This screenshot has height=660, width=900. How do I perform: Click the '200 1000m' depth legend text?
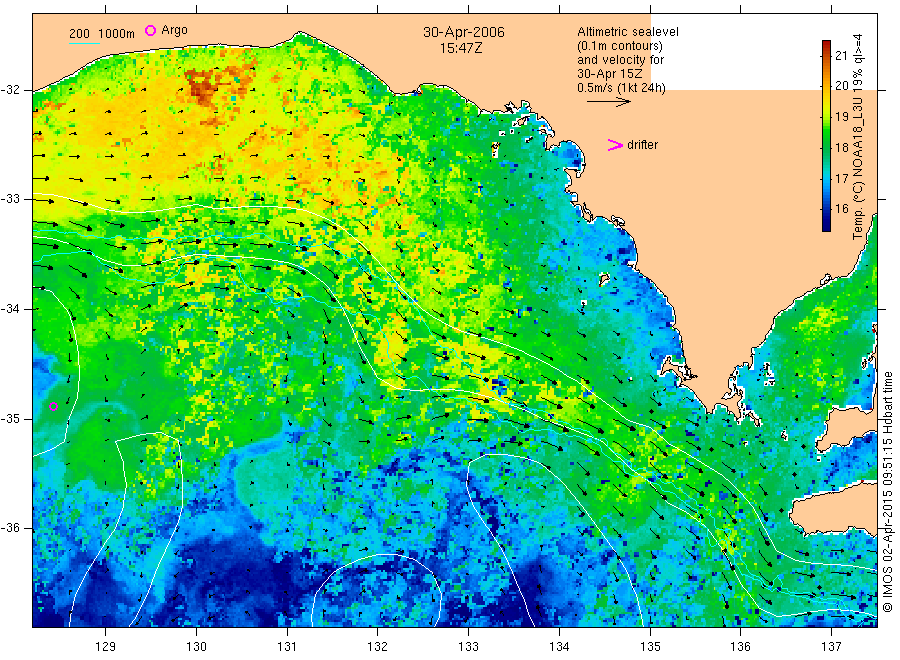tap(102, 34)
